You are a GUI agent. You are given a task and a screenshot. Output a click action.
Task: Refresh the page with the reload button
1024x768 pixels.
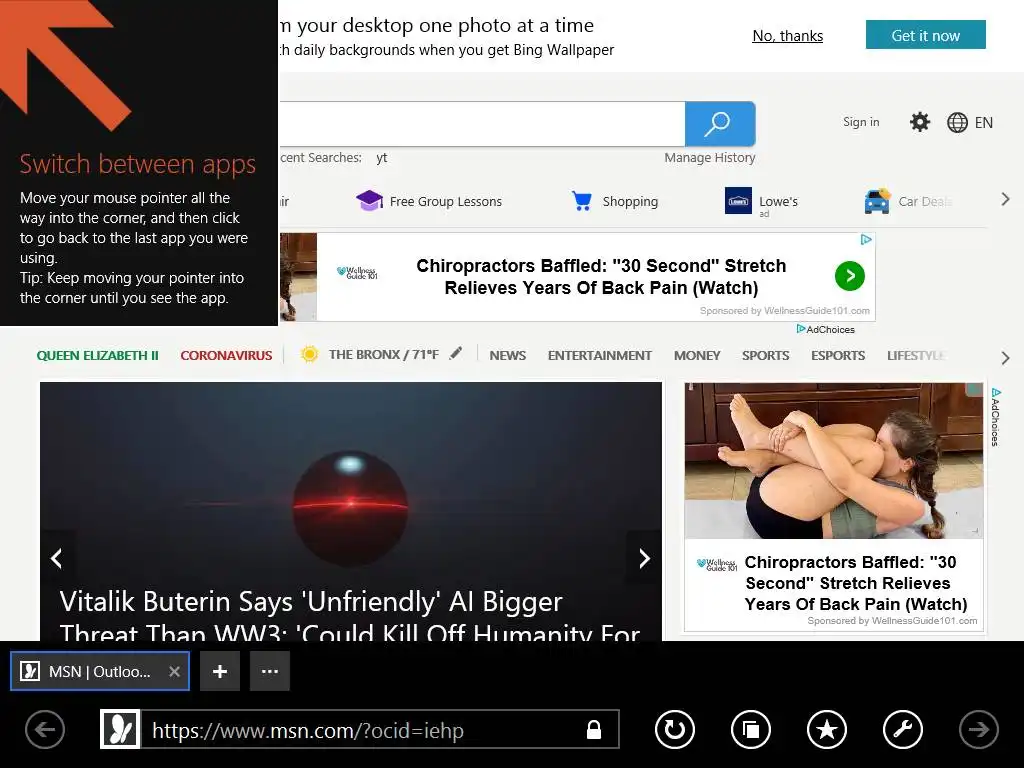click(675, 729)
